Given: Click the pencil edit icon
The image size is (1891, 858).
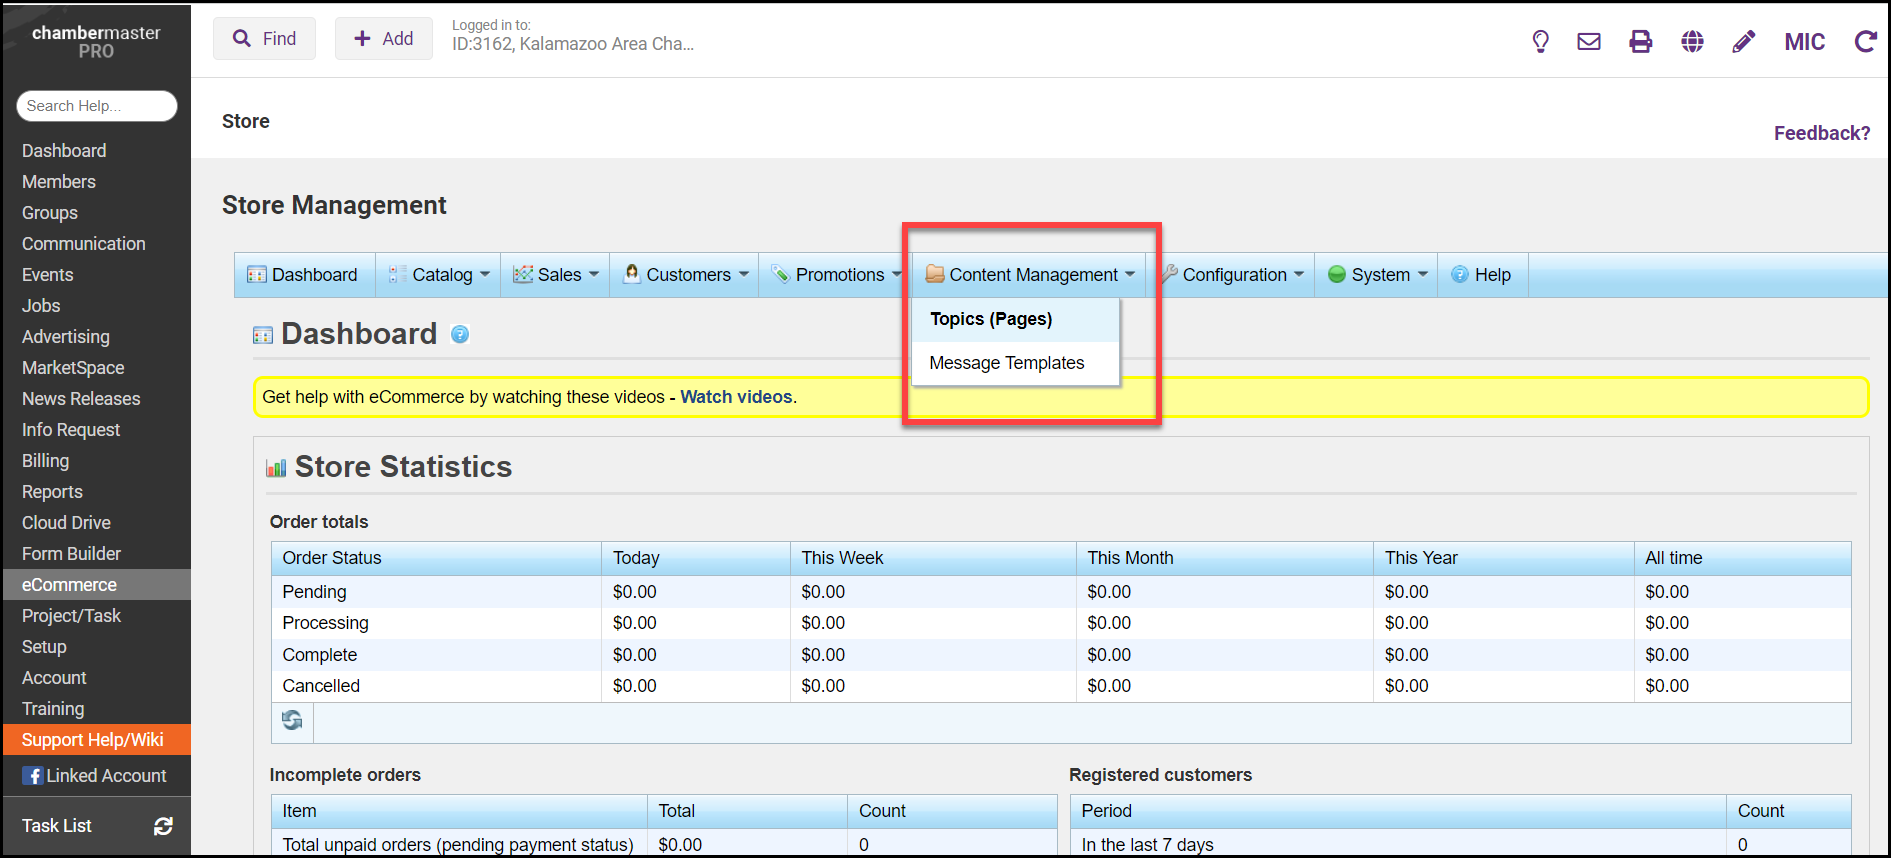Looking at the screenshot, I should 1743,41.
